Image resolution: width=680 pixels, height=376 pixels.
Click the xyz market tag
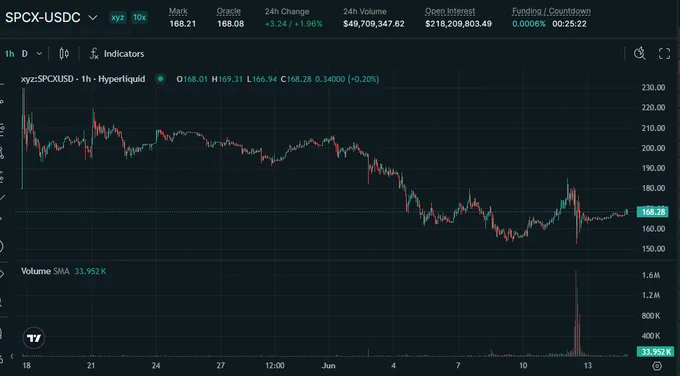(x=118, y=18)
